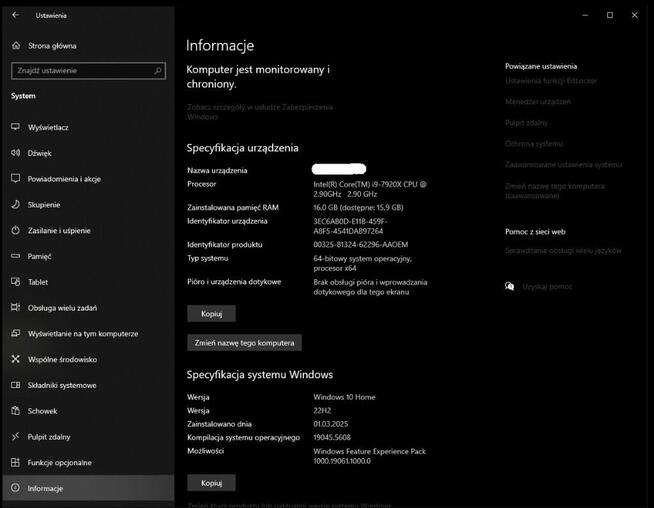Click Komputer jest monitorowany i chroniony text

[x=258, y=77]
